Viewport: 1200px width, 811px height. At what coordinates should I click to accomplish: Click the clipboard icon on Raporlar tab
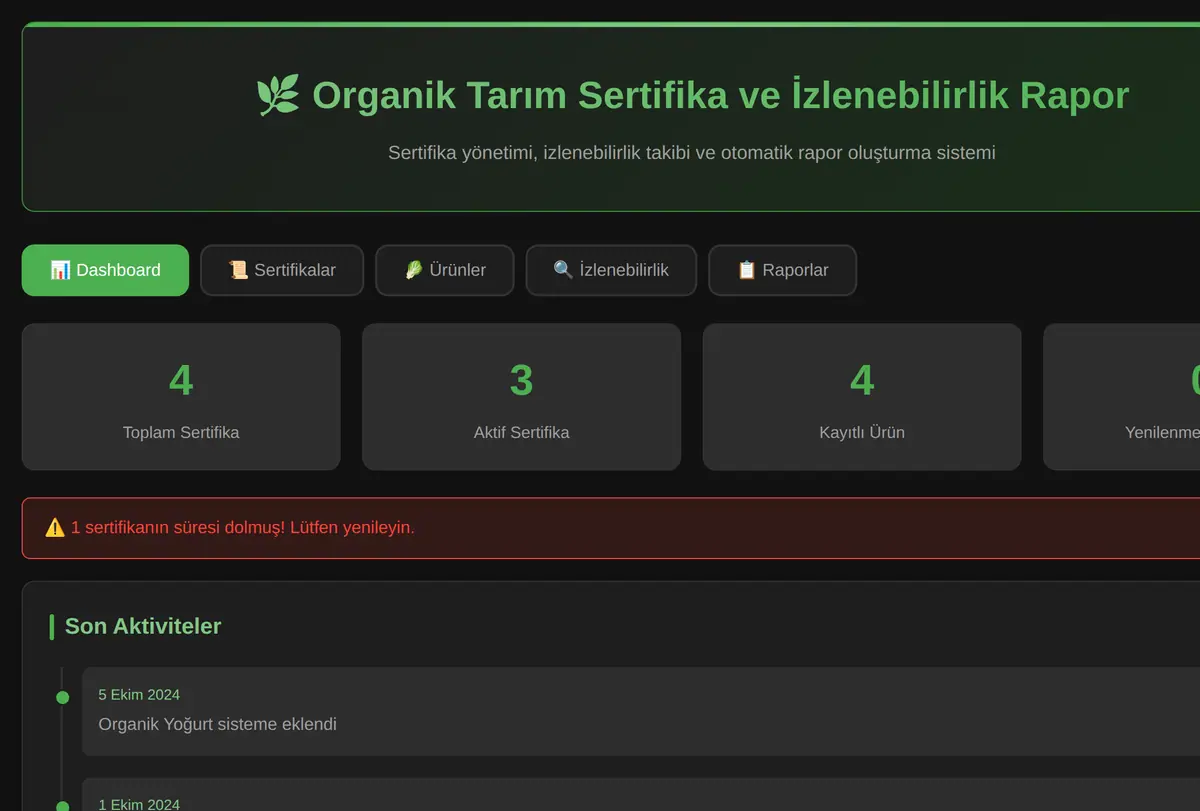pos(746,270)
